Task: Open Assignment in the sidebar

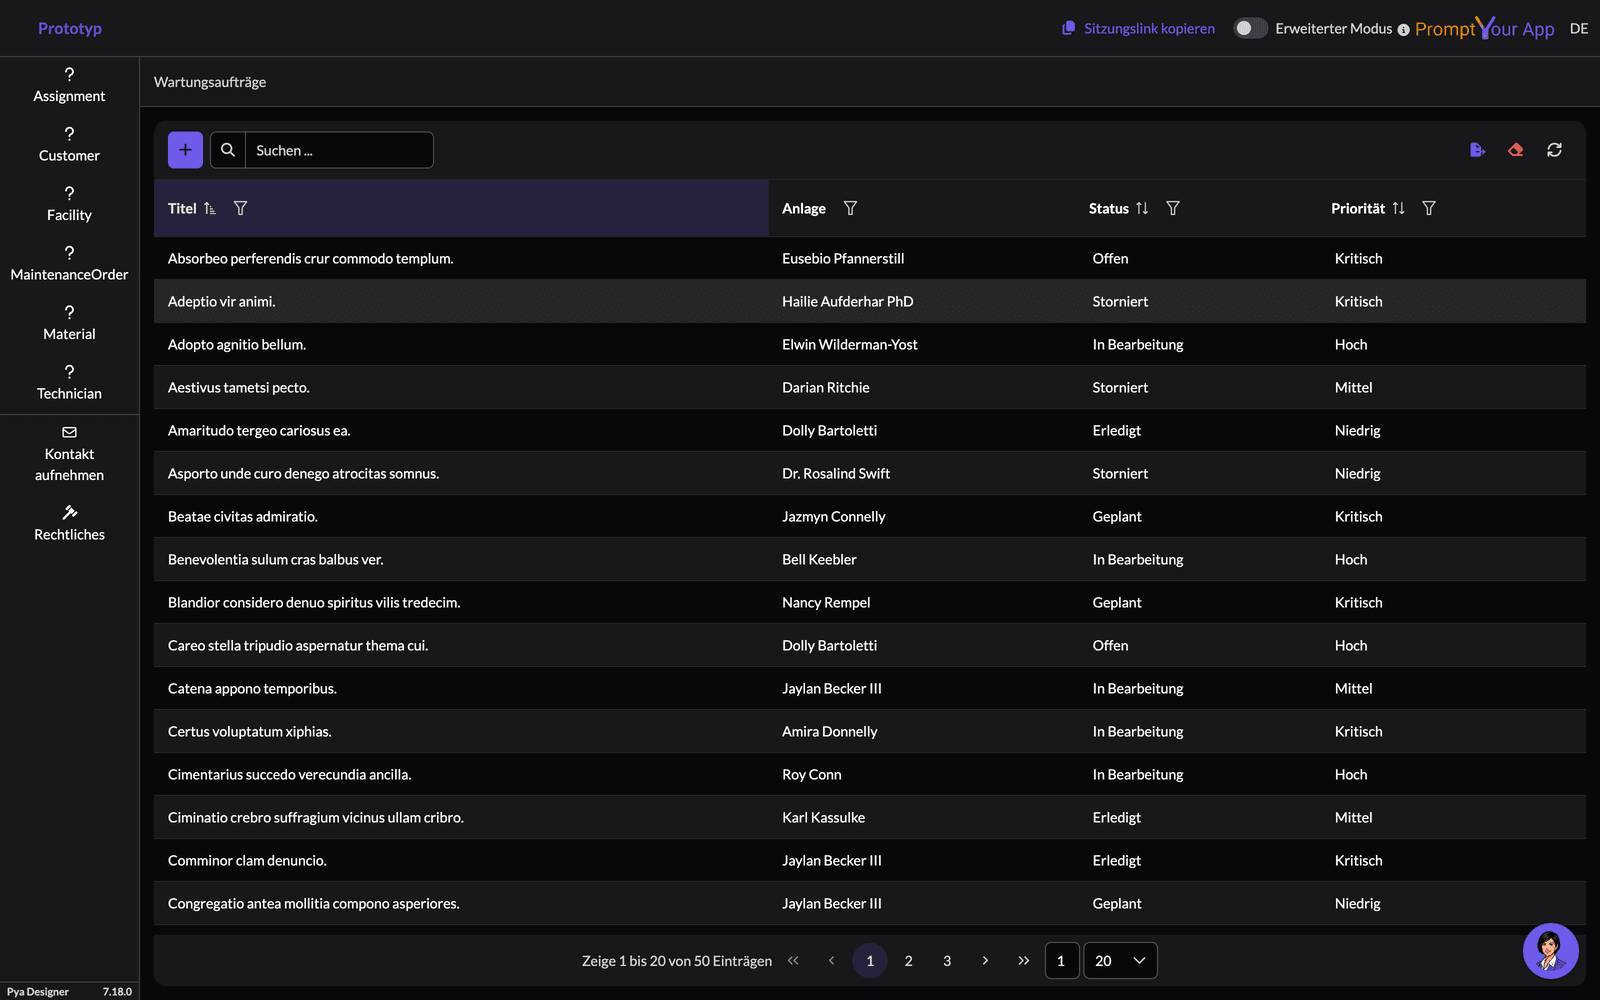Action: (x=69, y=85)
